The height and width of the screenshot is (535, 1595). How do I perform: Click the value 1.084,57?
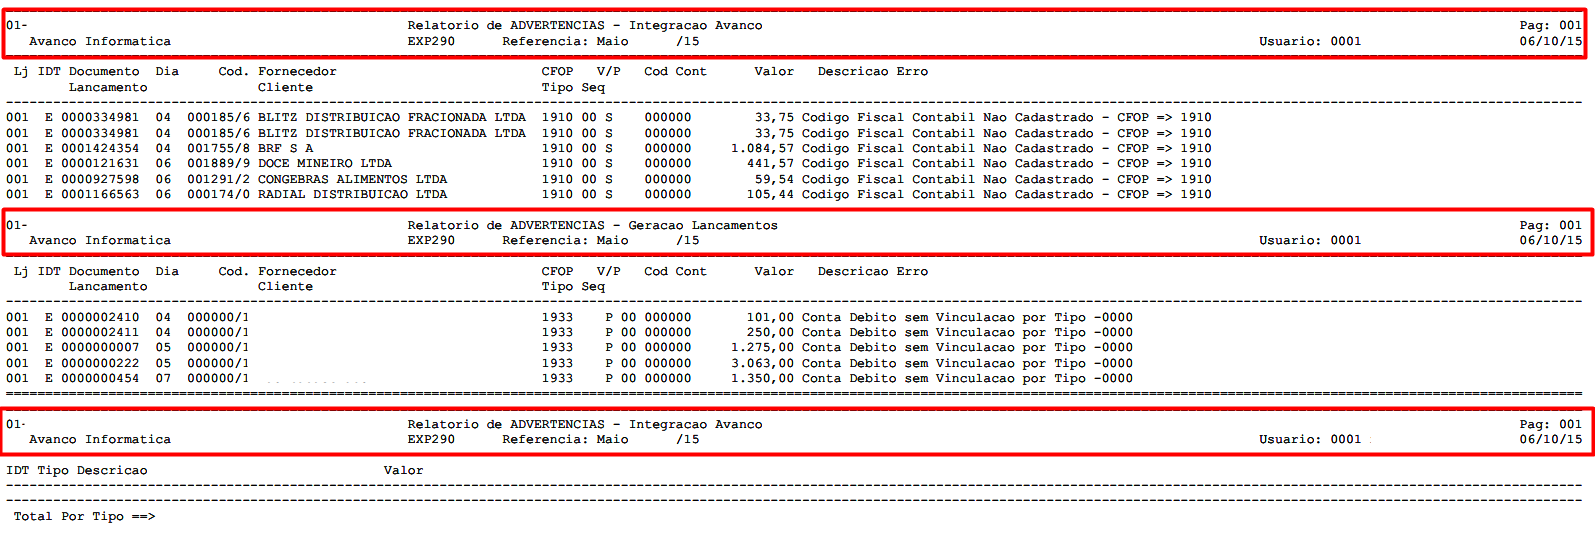coord(762,148)
